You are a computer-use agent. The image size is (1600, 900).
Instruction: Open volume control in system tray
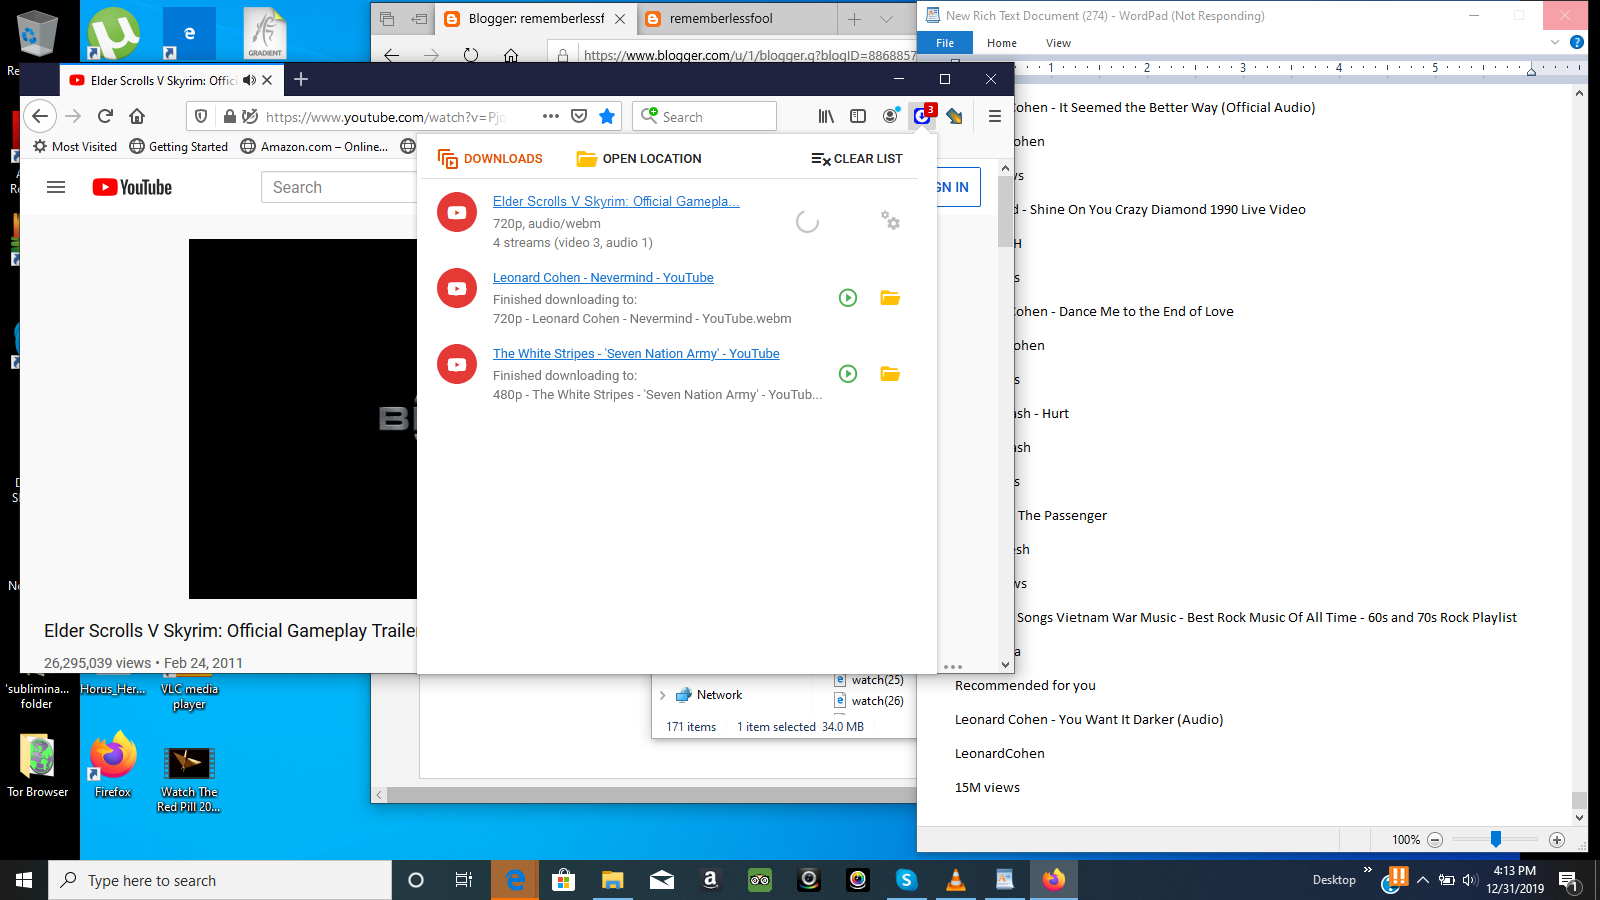[1469, 880]
